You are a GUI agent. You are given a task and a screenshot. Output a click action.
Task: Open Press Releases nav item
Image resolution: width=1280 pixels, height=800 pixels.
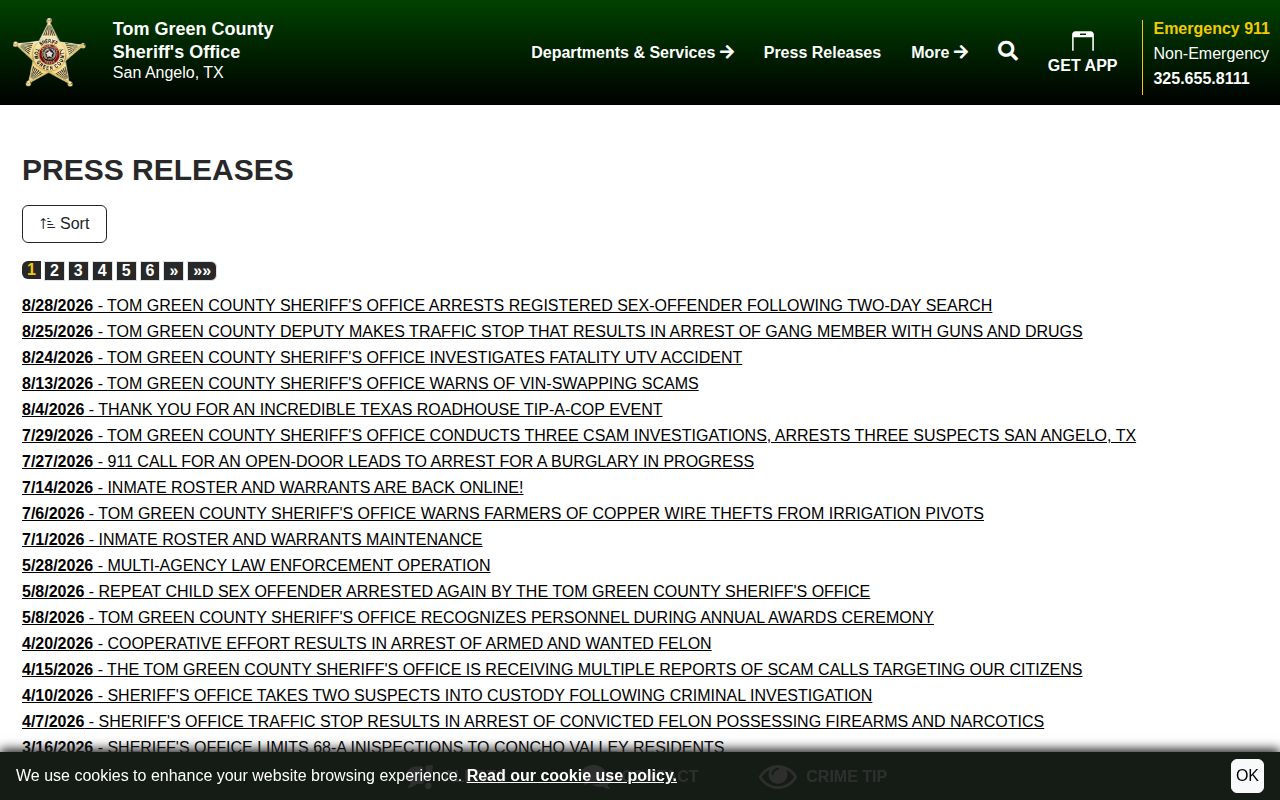822,52
